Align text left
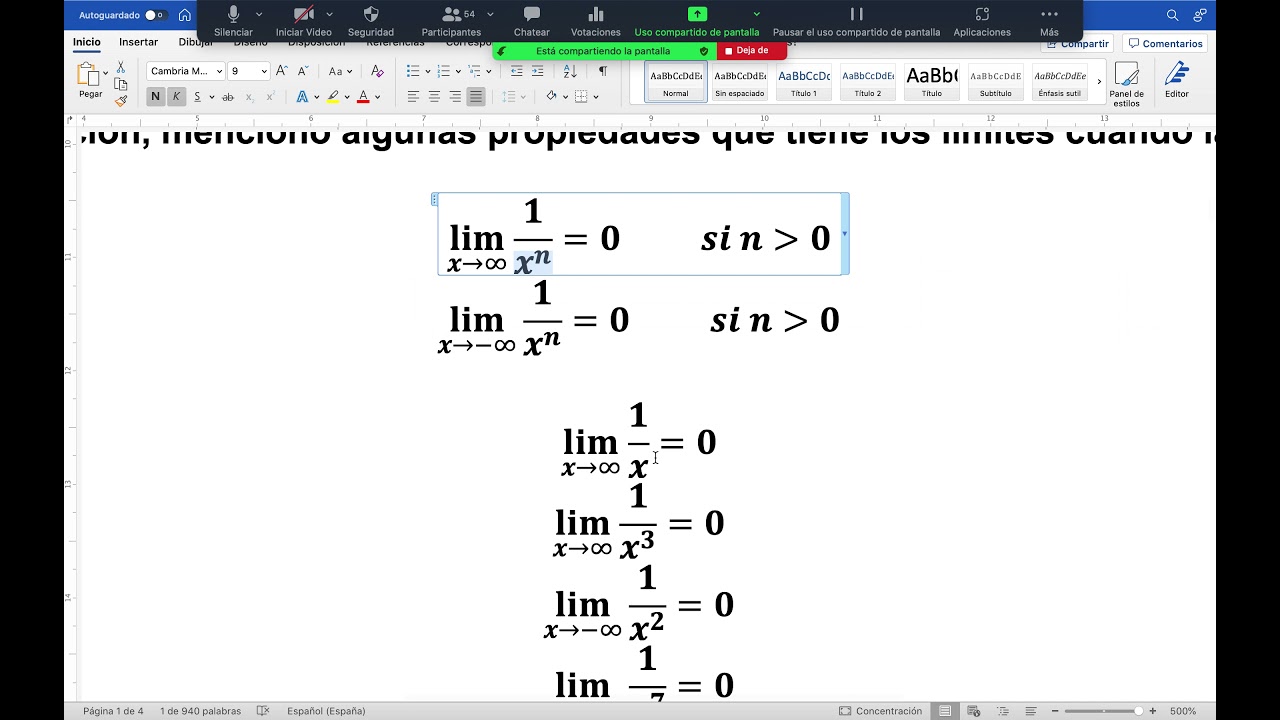Image resolution: width=1280 pixels, height=720 pixels. pos(413,97)
